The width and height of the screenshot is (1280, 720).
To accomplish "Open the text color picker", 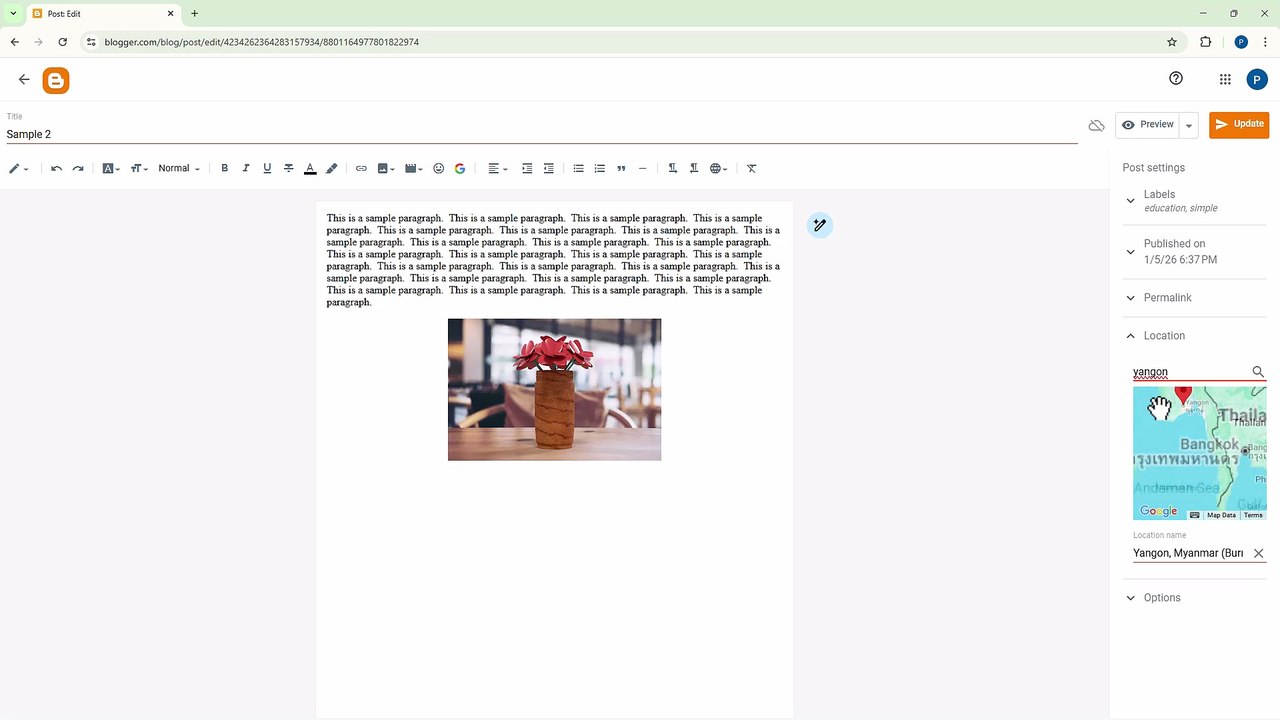I will click(310, 169).
